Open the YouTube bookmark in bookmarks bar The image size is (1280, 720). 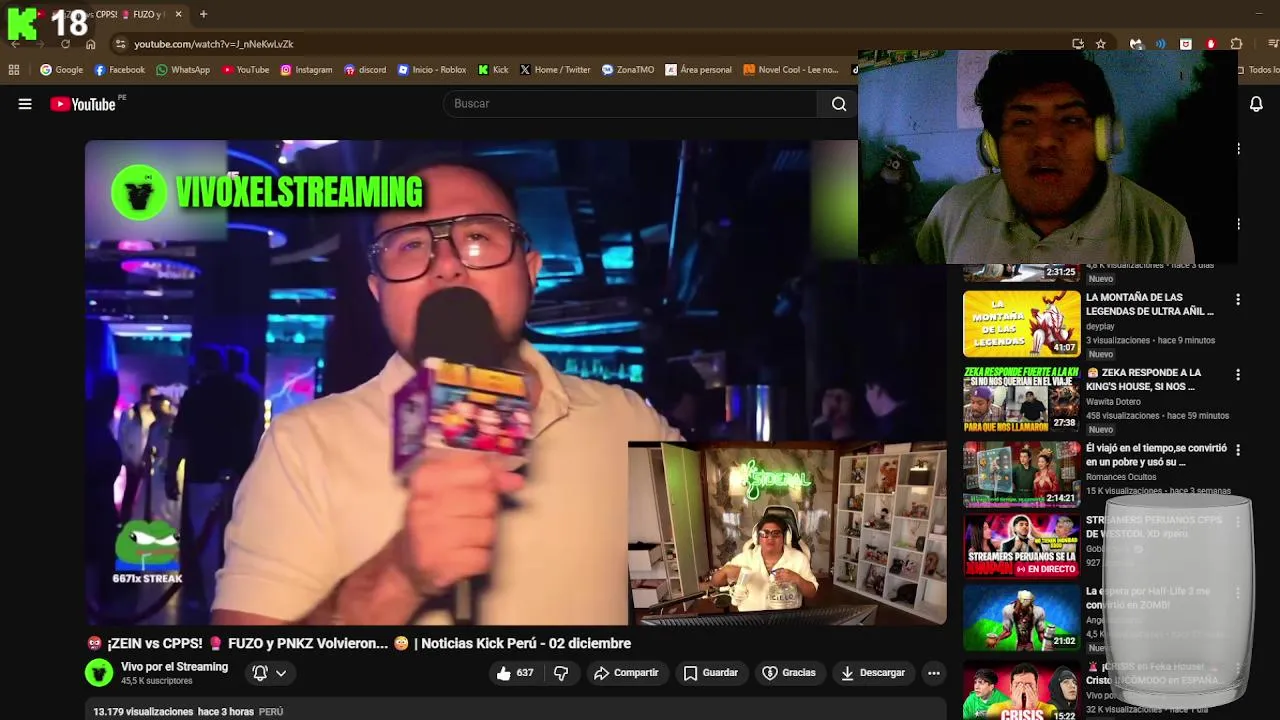click(245, 70)
